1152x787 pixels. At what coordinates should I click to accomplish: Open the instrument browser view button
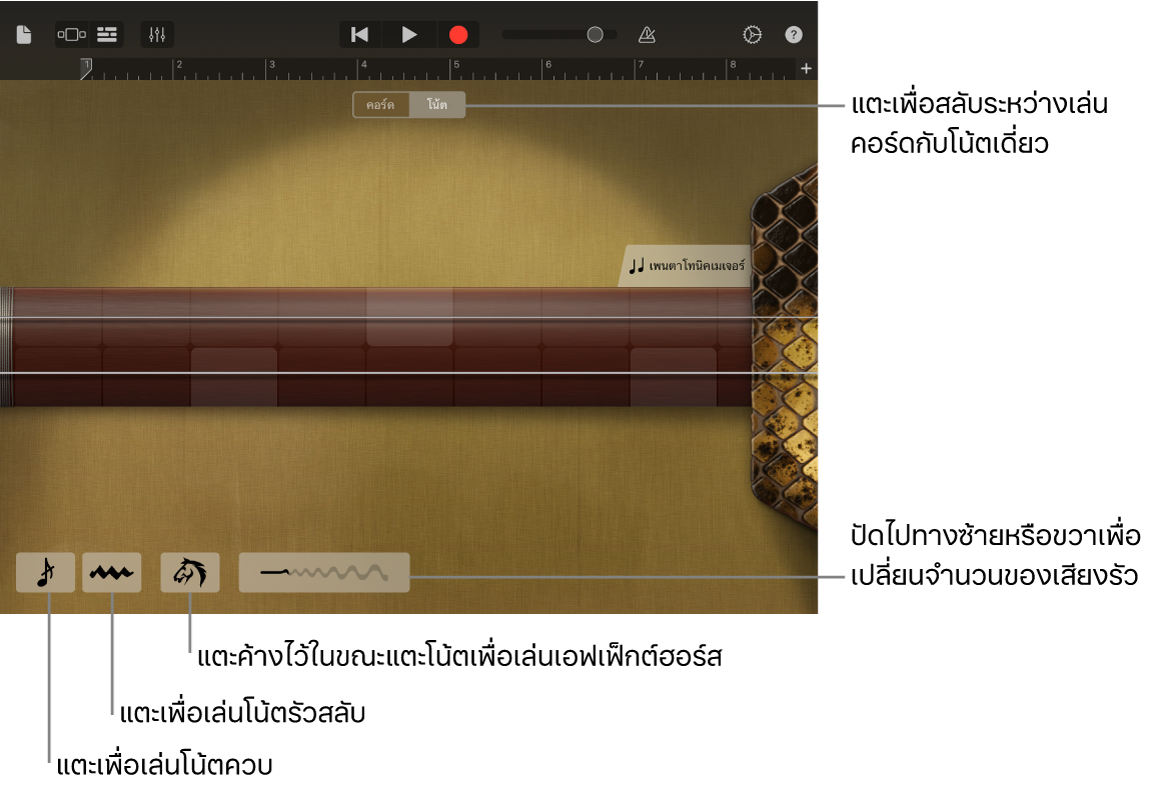click(x=72, y=35)
